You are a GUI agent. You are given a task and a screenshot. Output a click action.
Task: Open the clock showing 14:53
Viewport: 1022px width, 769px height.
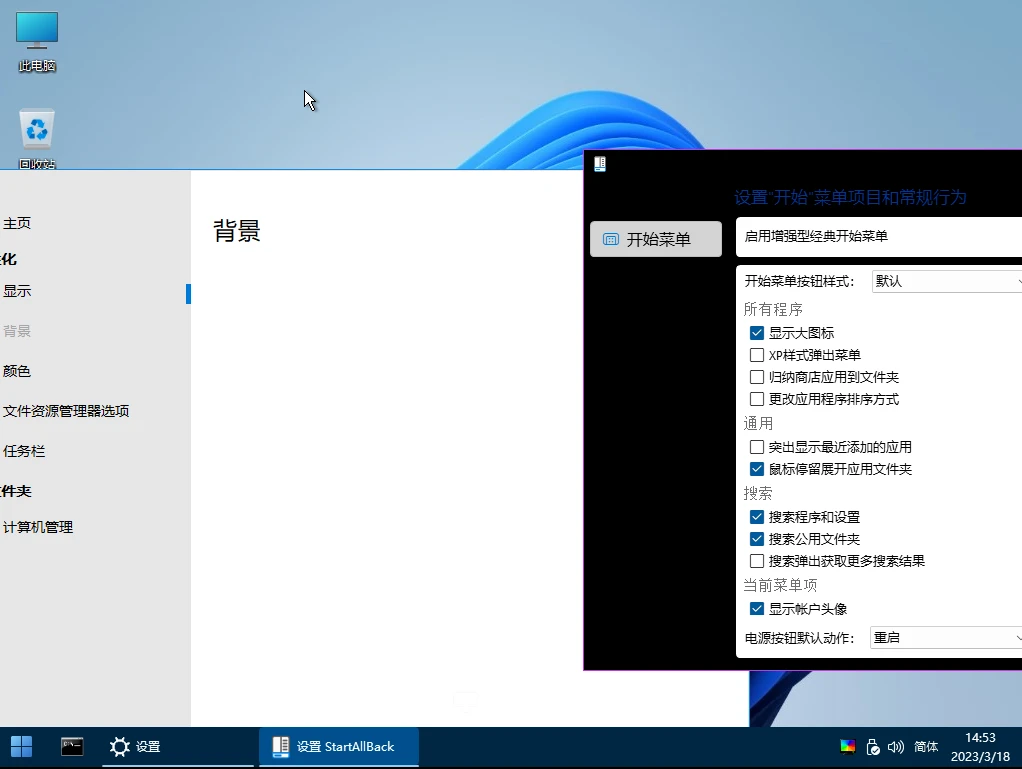tap(980, 747)
